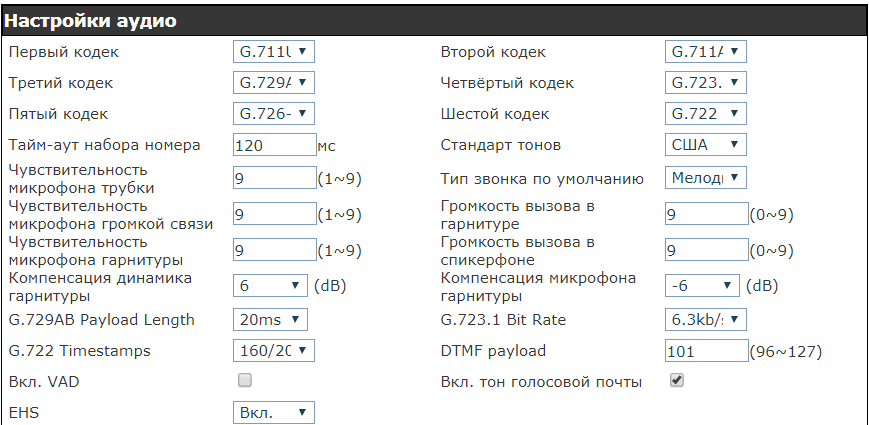869x425 pixels.
Task: Expand the G.729AB Payload Length dropdown
Action: click(x=271, y=320)
